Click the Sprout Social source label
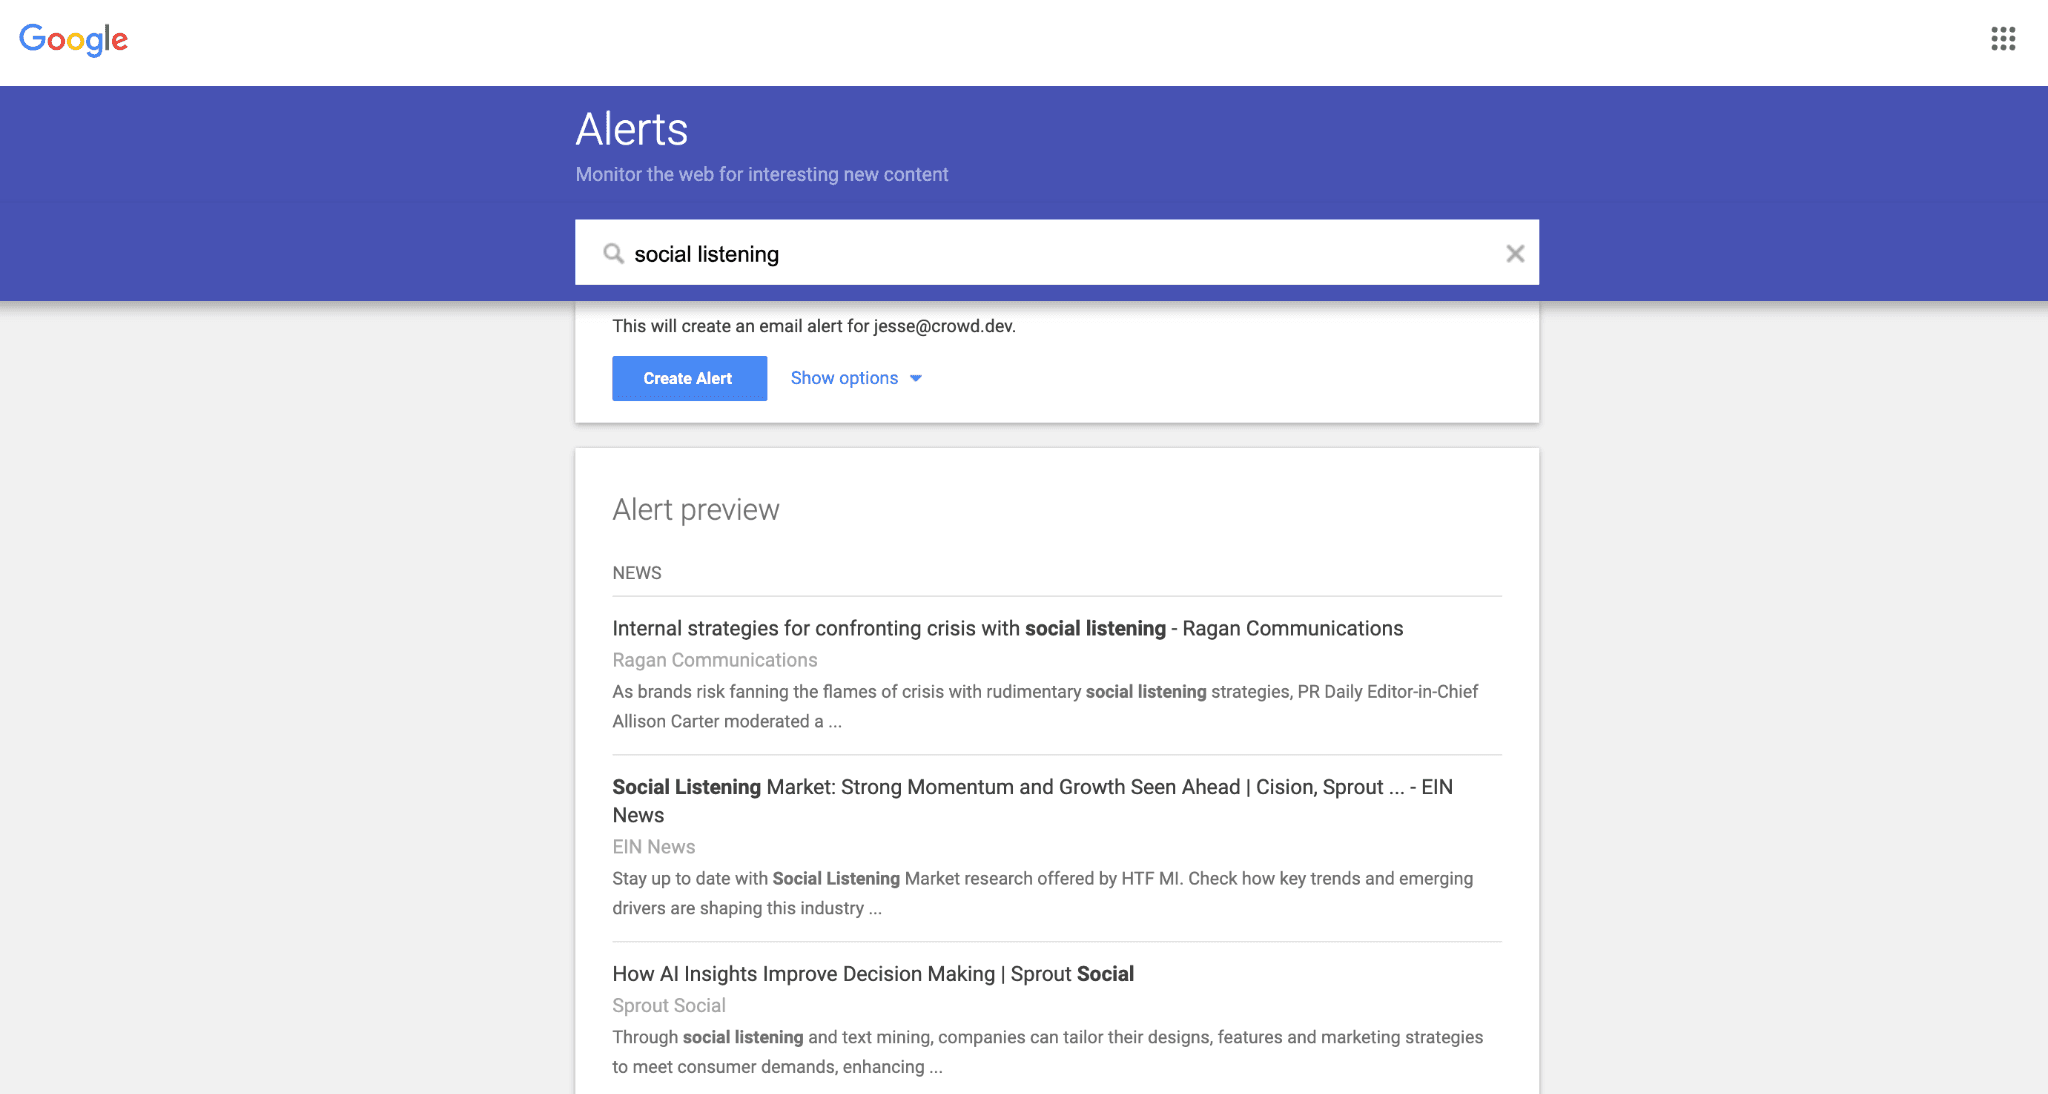The height and width of the screenshot is (1094, 2048). tap(669, 1005)
